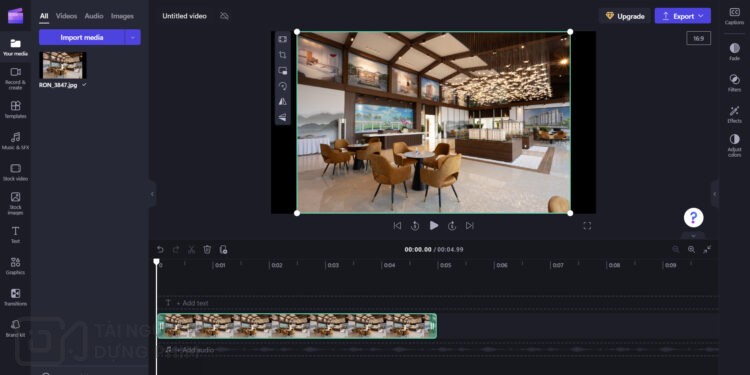This screenshot has height=375, width=750.
Task: Open the Stock video library
Action: click(15, 172)
